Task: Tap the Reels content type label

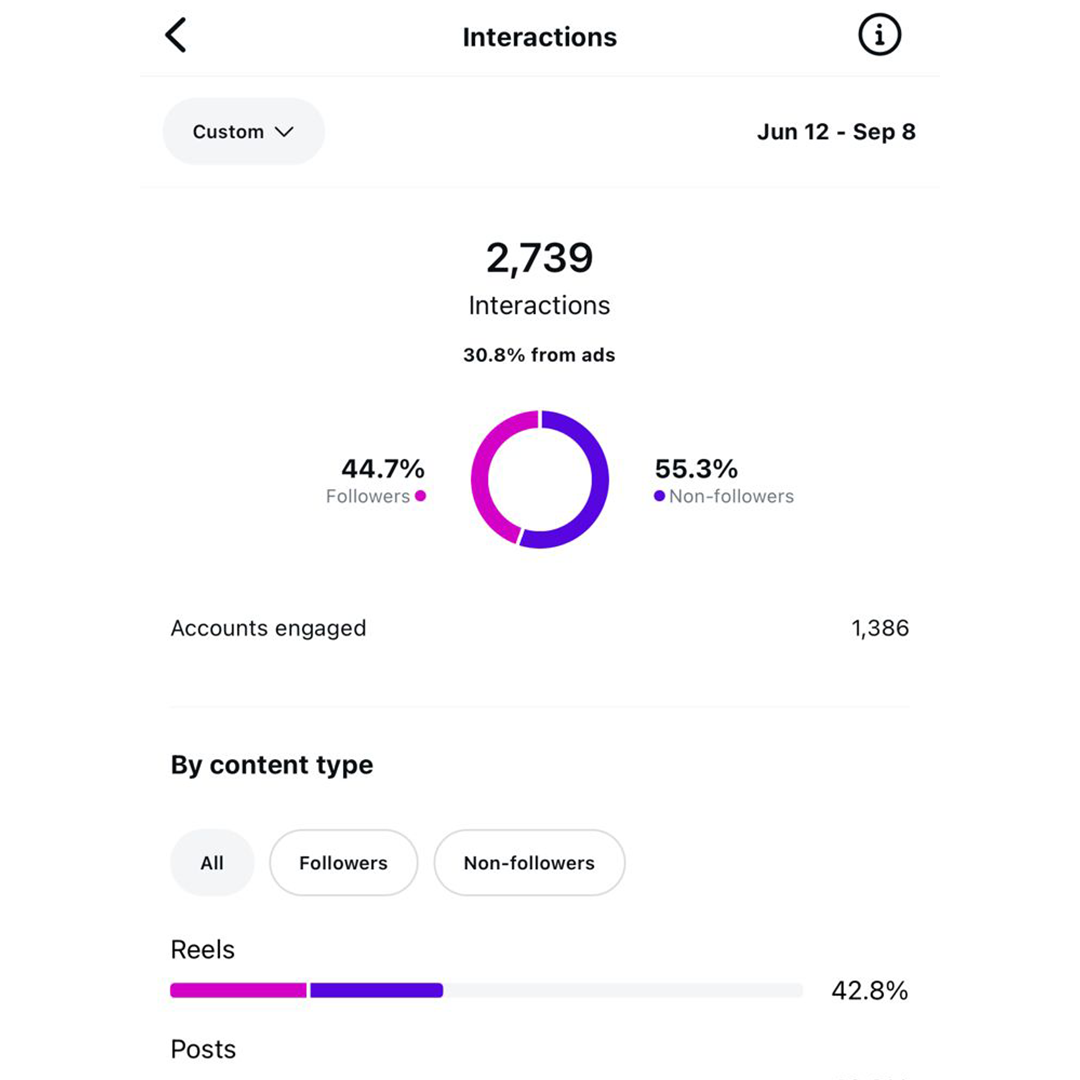Action: 203,949
